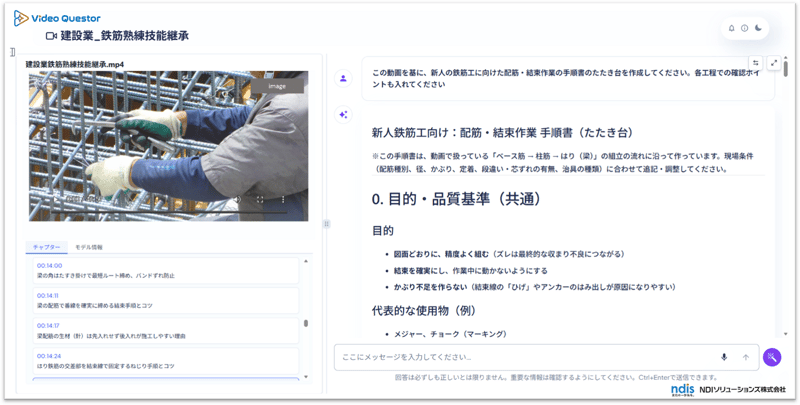Select chapter text 'はり鉄筋の交差部を結束線で固定するねじり手順とコツ'
800x405 pixels.
(106, 366)
